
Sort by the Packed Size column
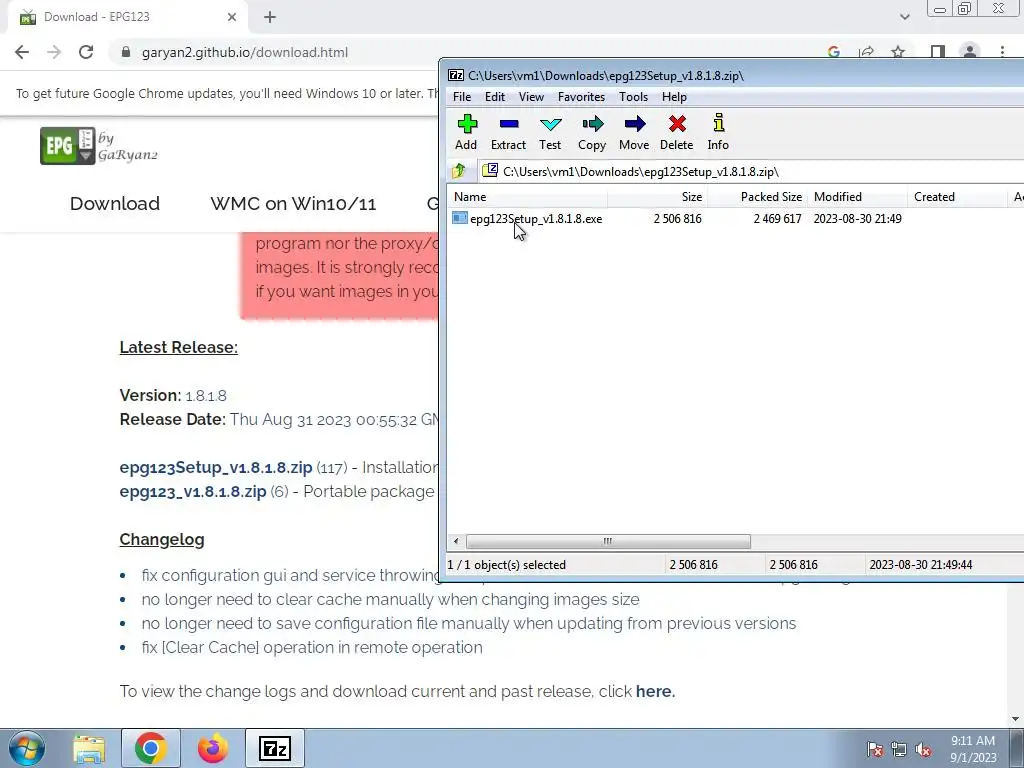tap(758, 197)
